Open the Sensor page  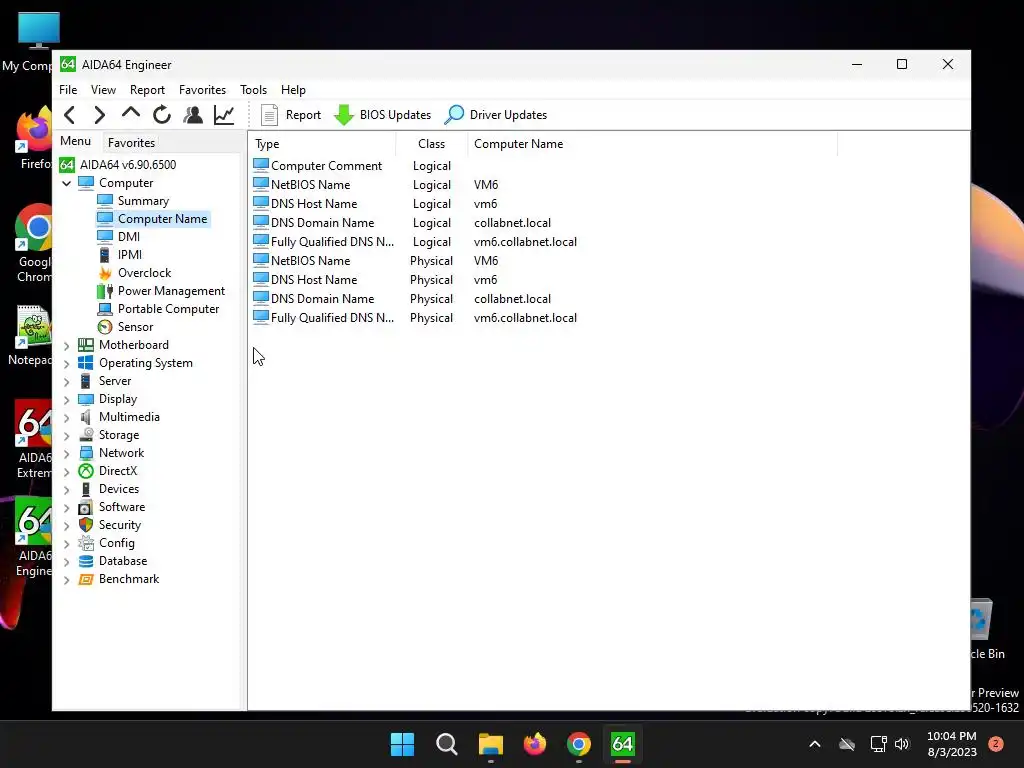(135, 327)
